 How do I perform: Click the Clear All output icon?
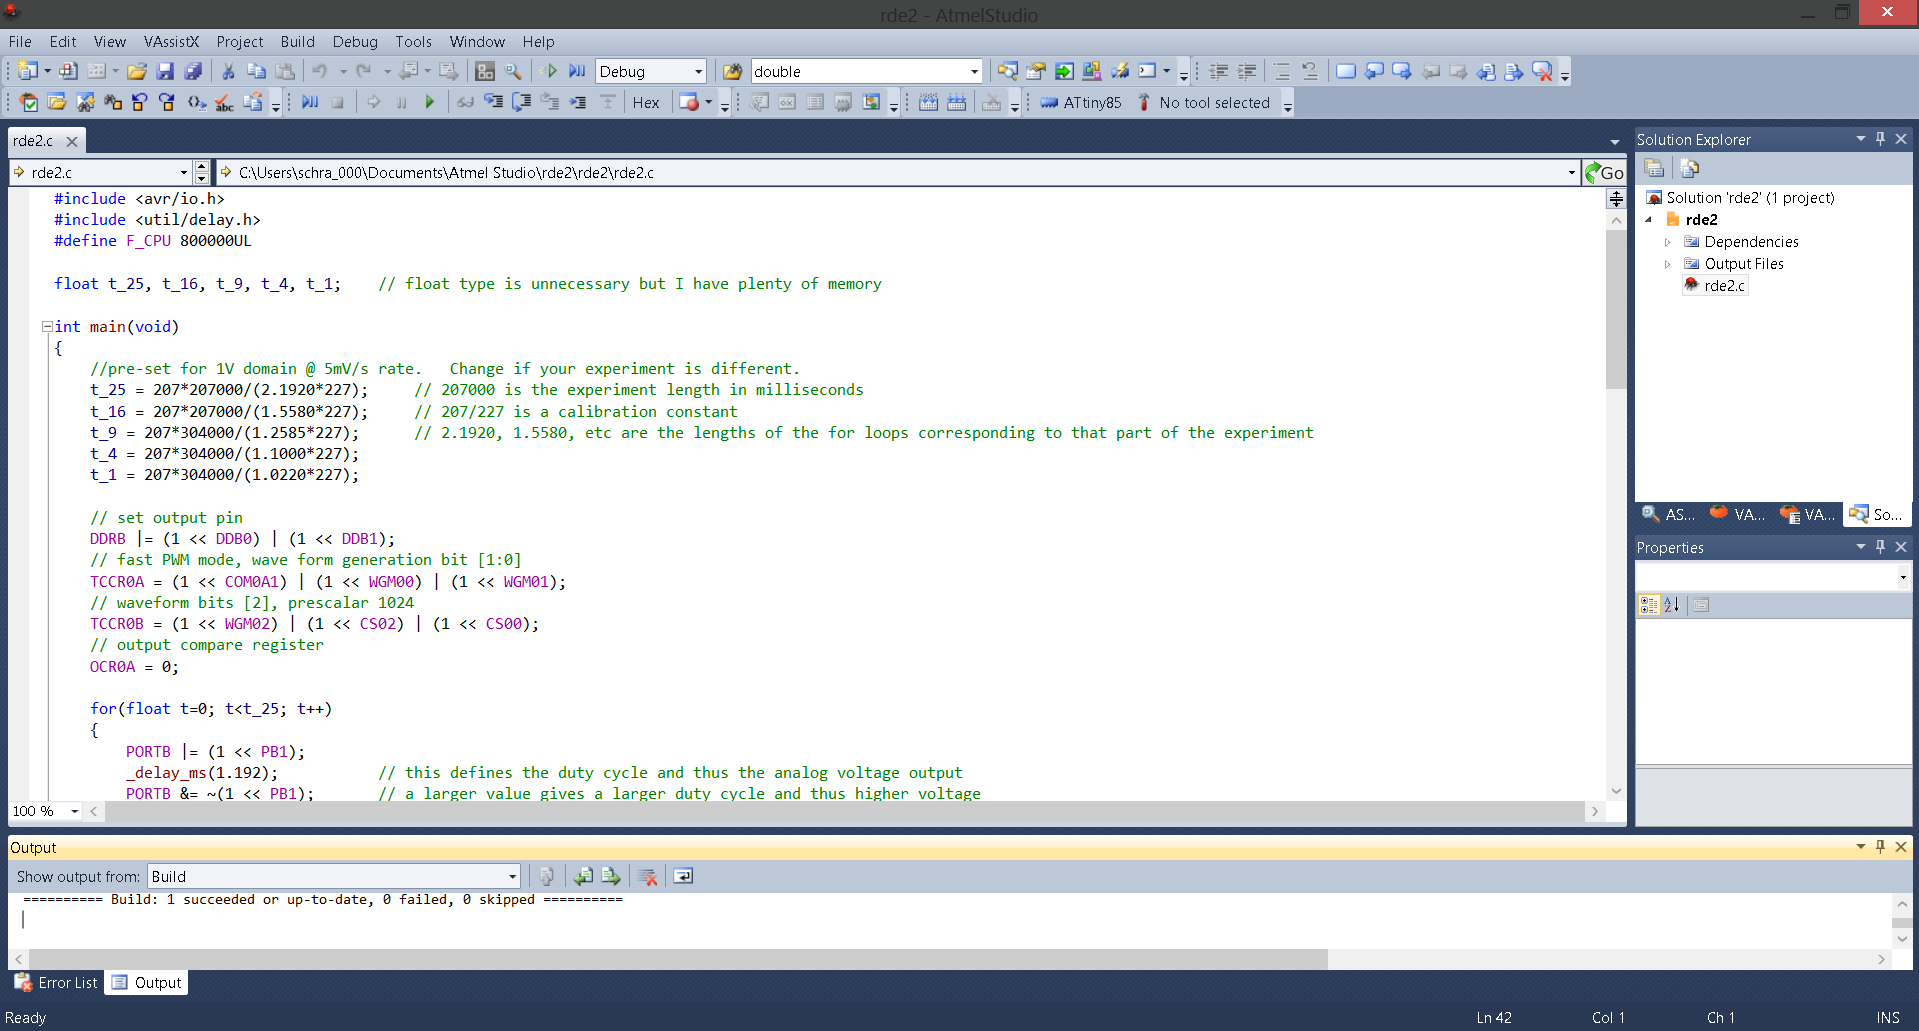click(648, 876)
